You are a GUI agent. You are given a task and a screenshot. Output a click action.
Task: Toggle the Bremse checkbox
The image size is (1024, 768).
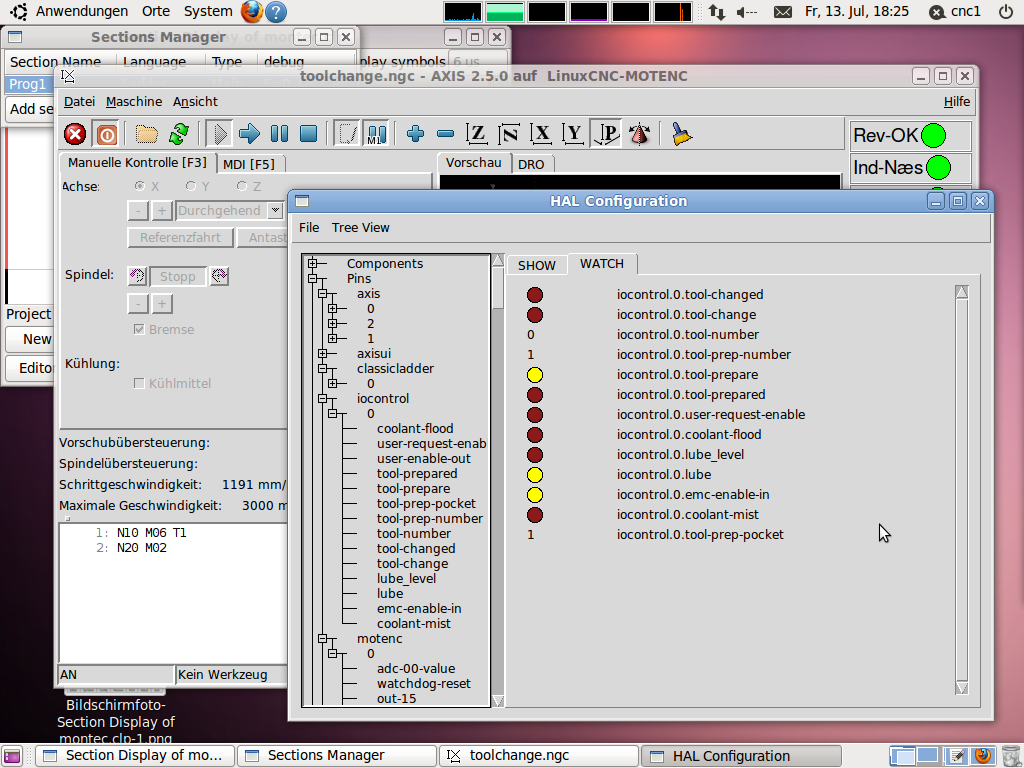(x=139, y=329)
